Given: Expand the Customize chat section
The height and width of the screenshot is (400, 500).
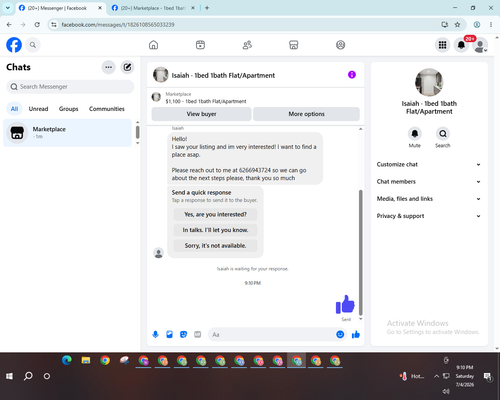Looking at the screenshot, I should [x=429, y=164].
